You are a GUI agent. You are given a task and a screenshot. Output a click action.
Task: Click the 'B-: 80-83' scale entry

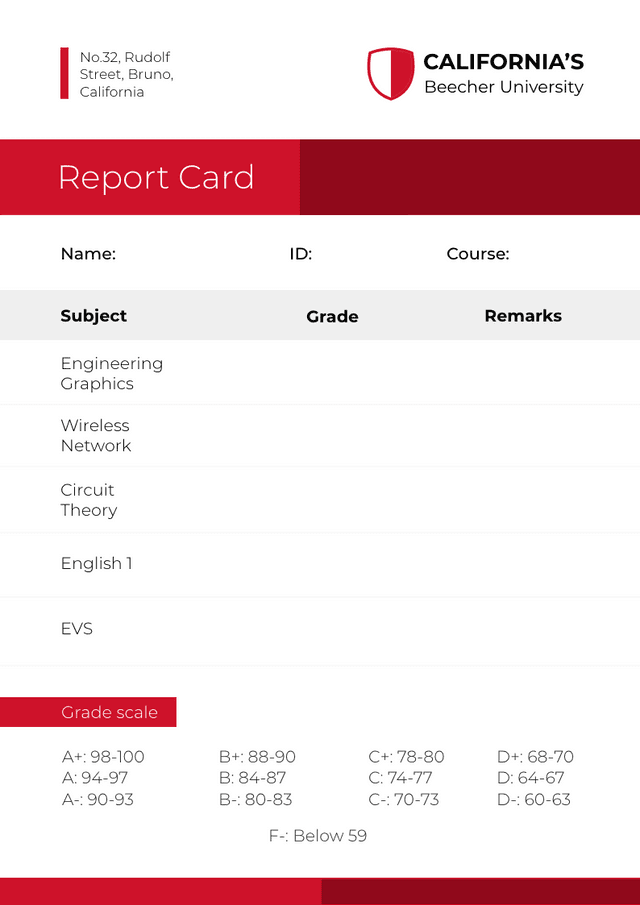pos(256,799)
